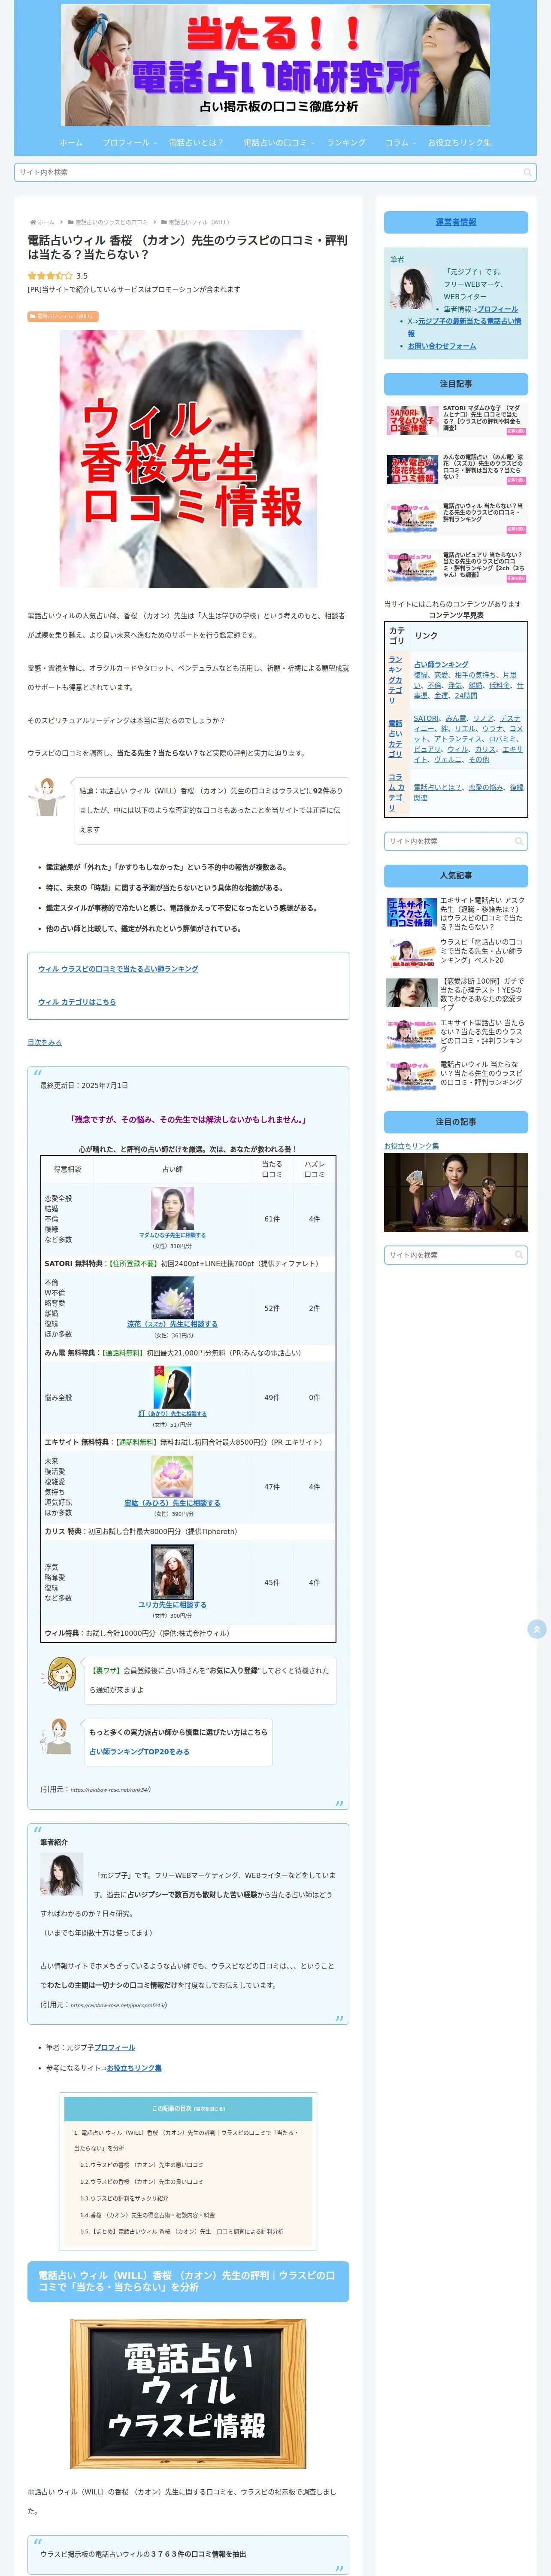This screenshot has height=2576, width=551.
Task: Open contents item 1.5 まとめ
Action: click(181, 2231)
